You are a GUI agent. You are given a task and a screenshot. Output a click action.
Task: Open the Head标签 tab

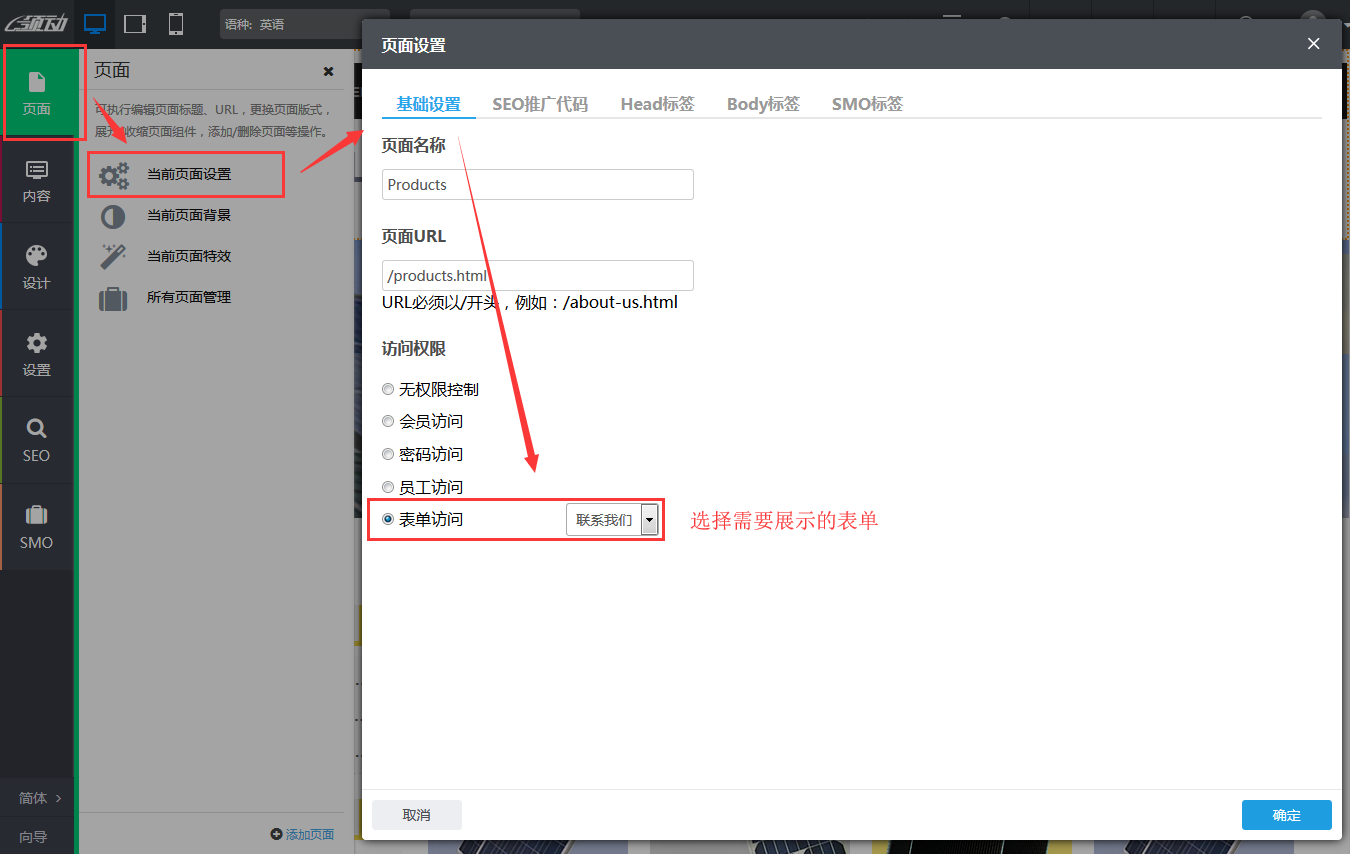tap(657, 103)
